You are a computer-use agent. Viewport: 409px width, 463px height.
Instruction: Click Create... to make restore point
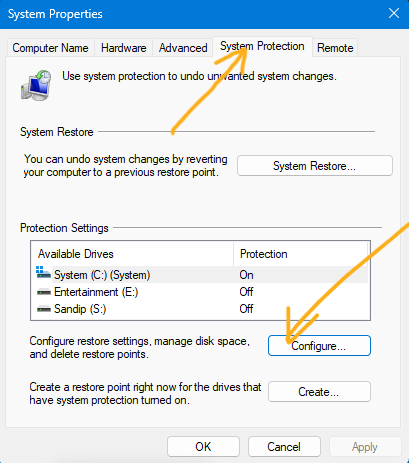319,392
